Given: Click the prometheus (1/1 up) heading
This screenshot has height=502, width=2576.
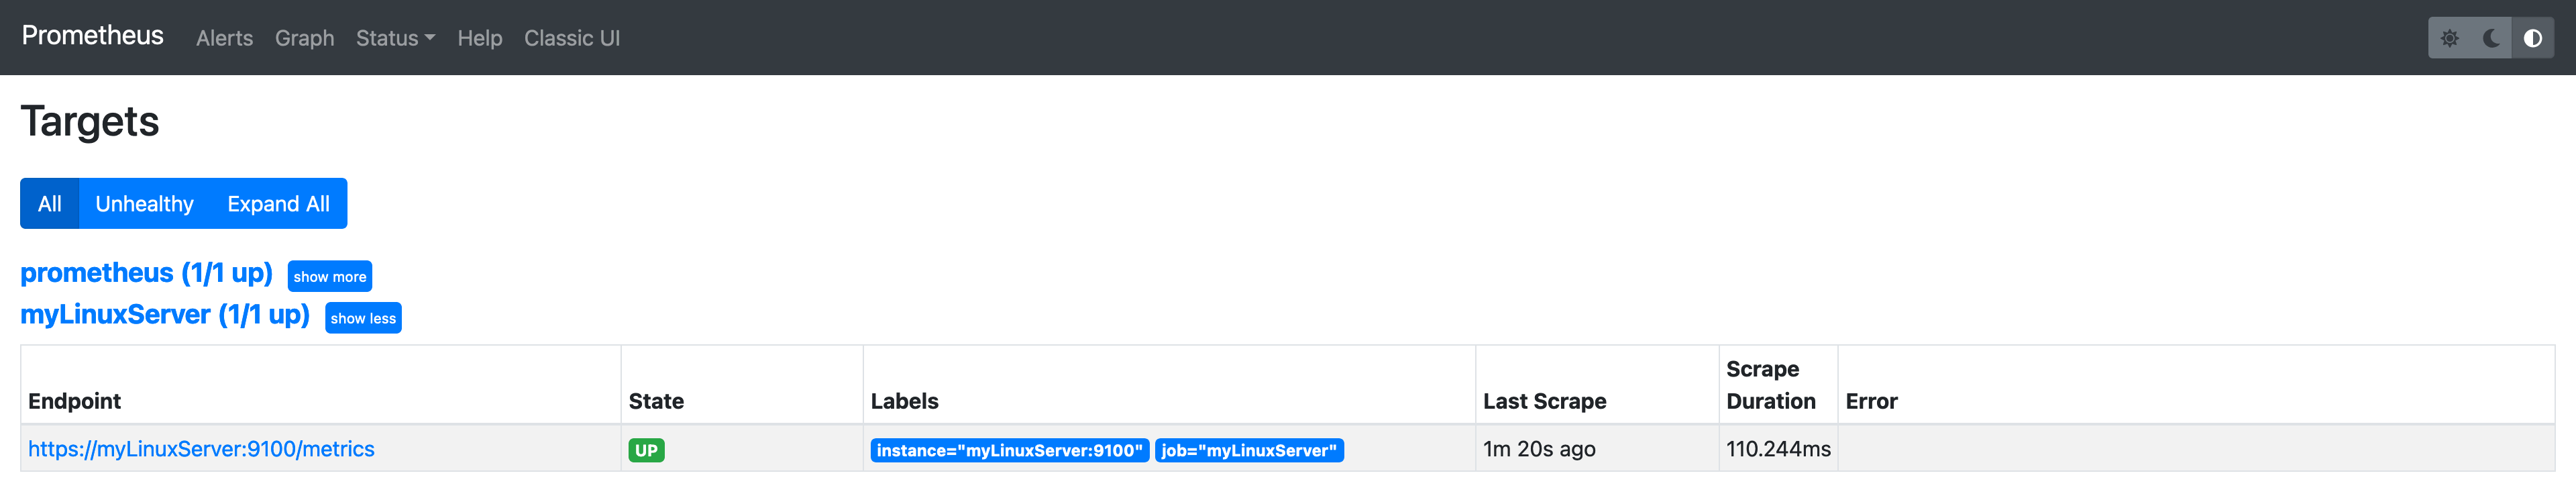Looking at the screenshot, I should (x=146, y=273).
